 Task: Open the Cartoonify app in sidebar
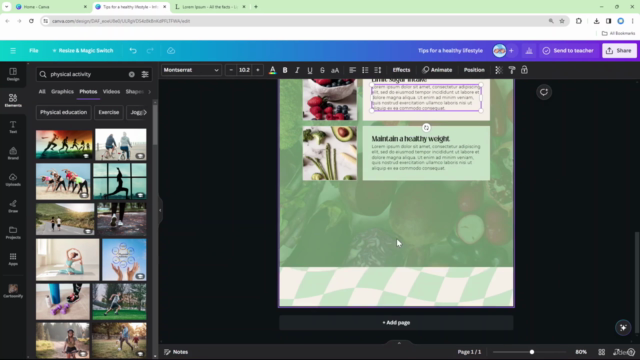click(x=13, y=291)
